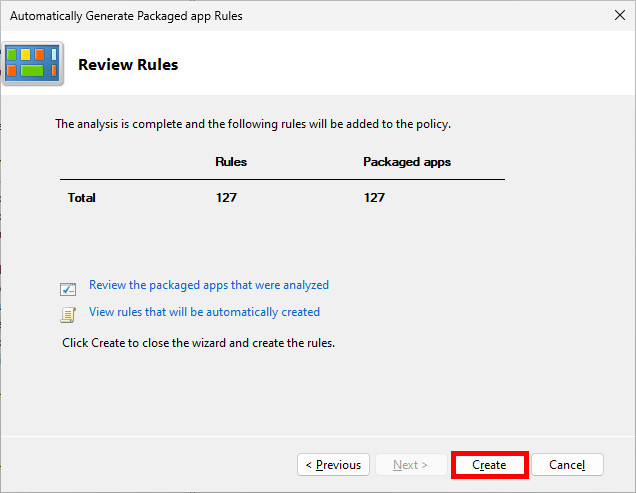
Task: Click the 'Total' row label
Action: [x=82, y=198]
